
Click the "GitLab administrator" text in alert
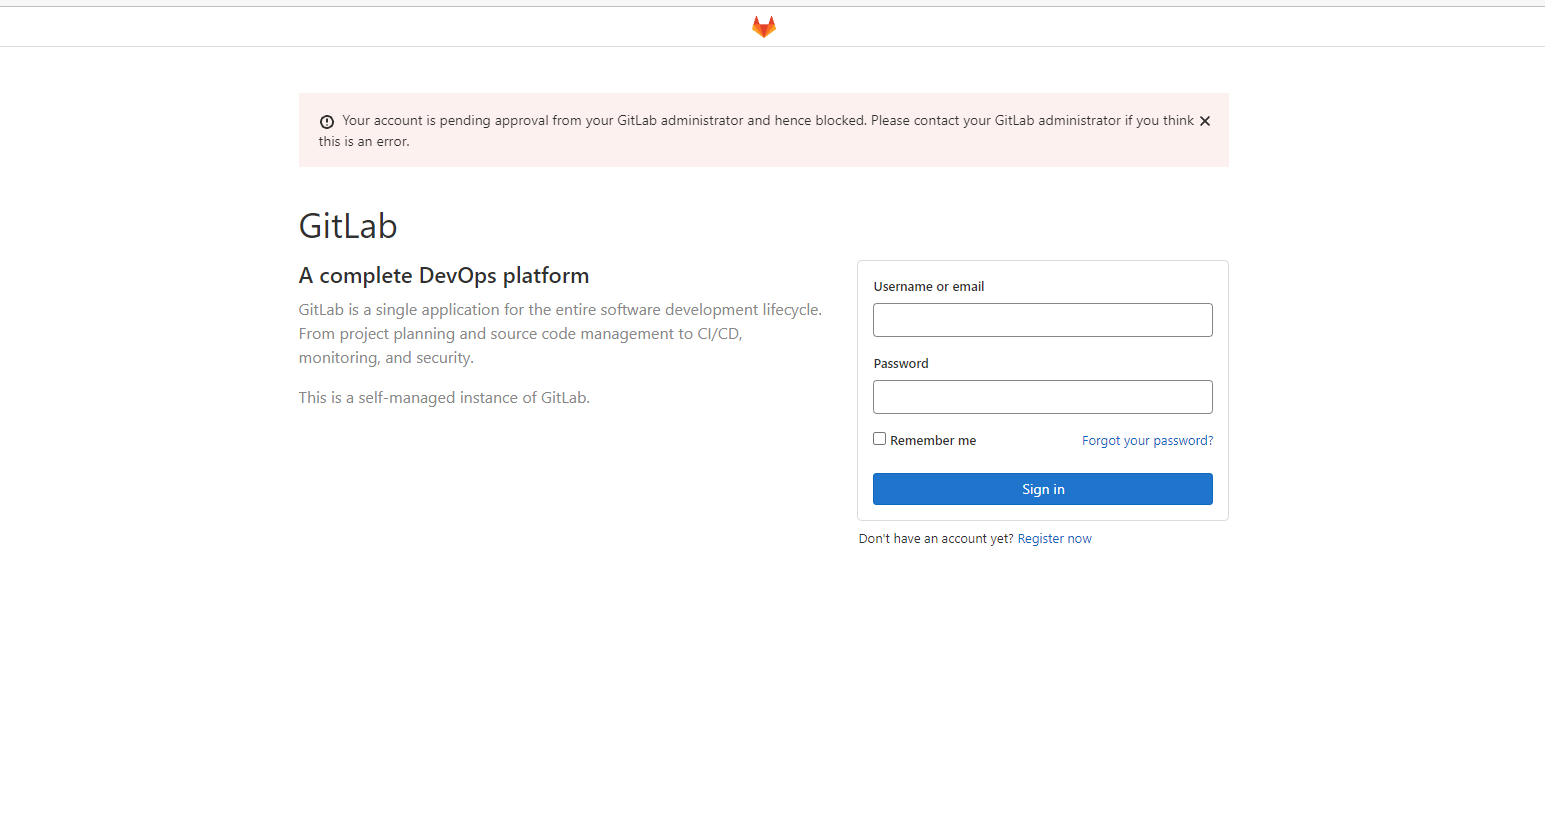[680, 121]
